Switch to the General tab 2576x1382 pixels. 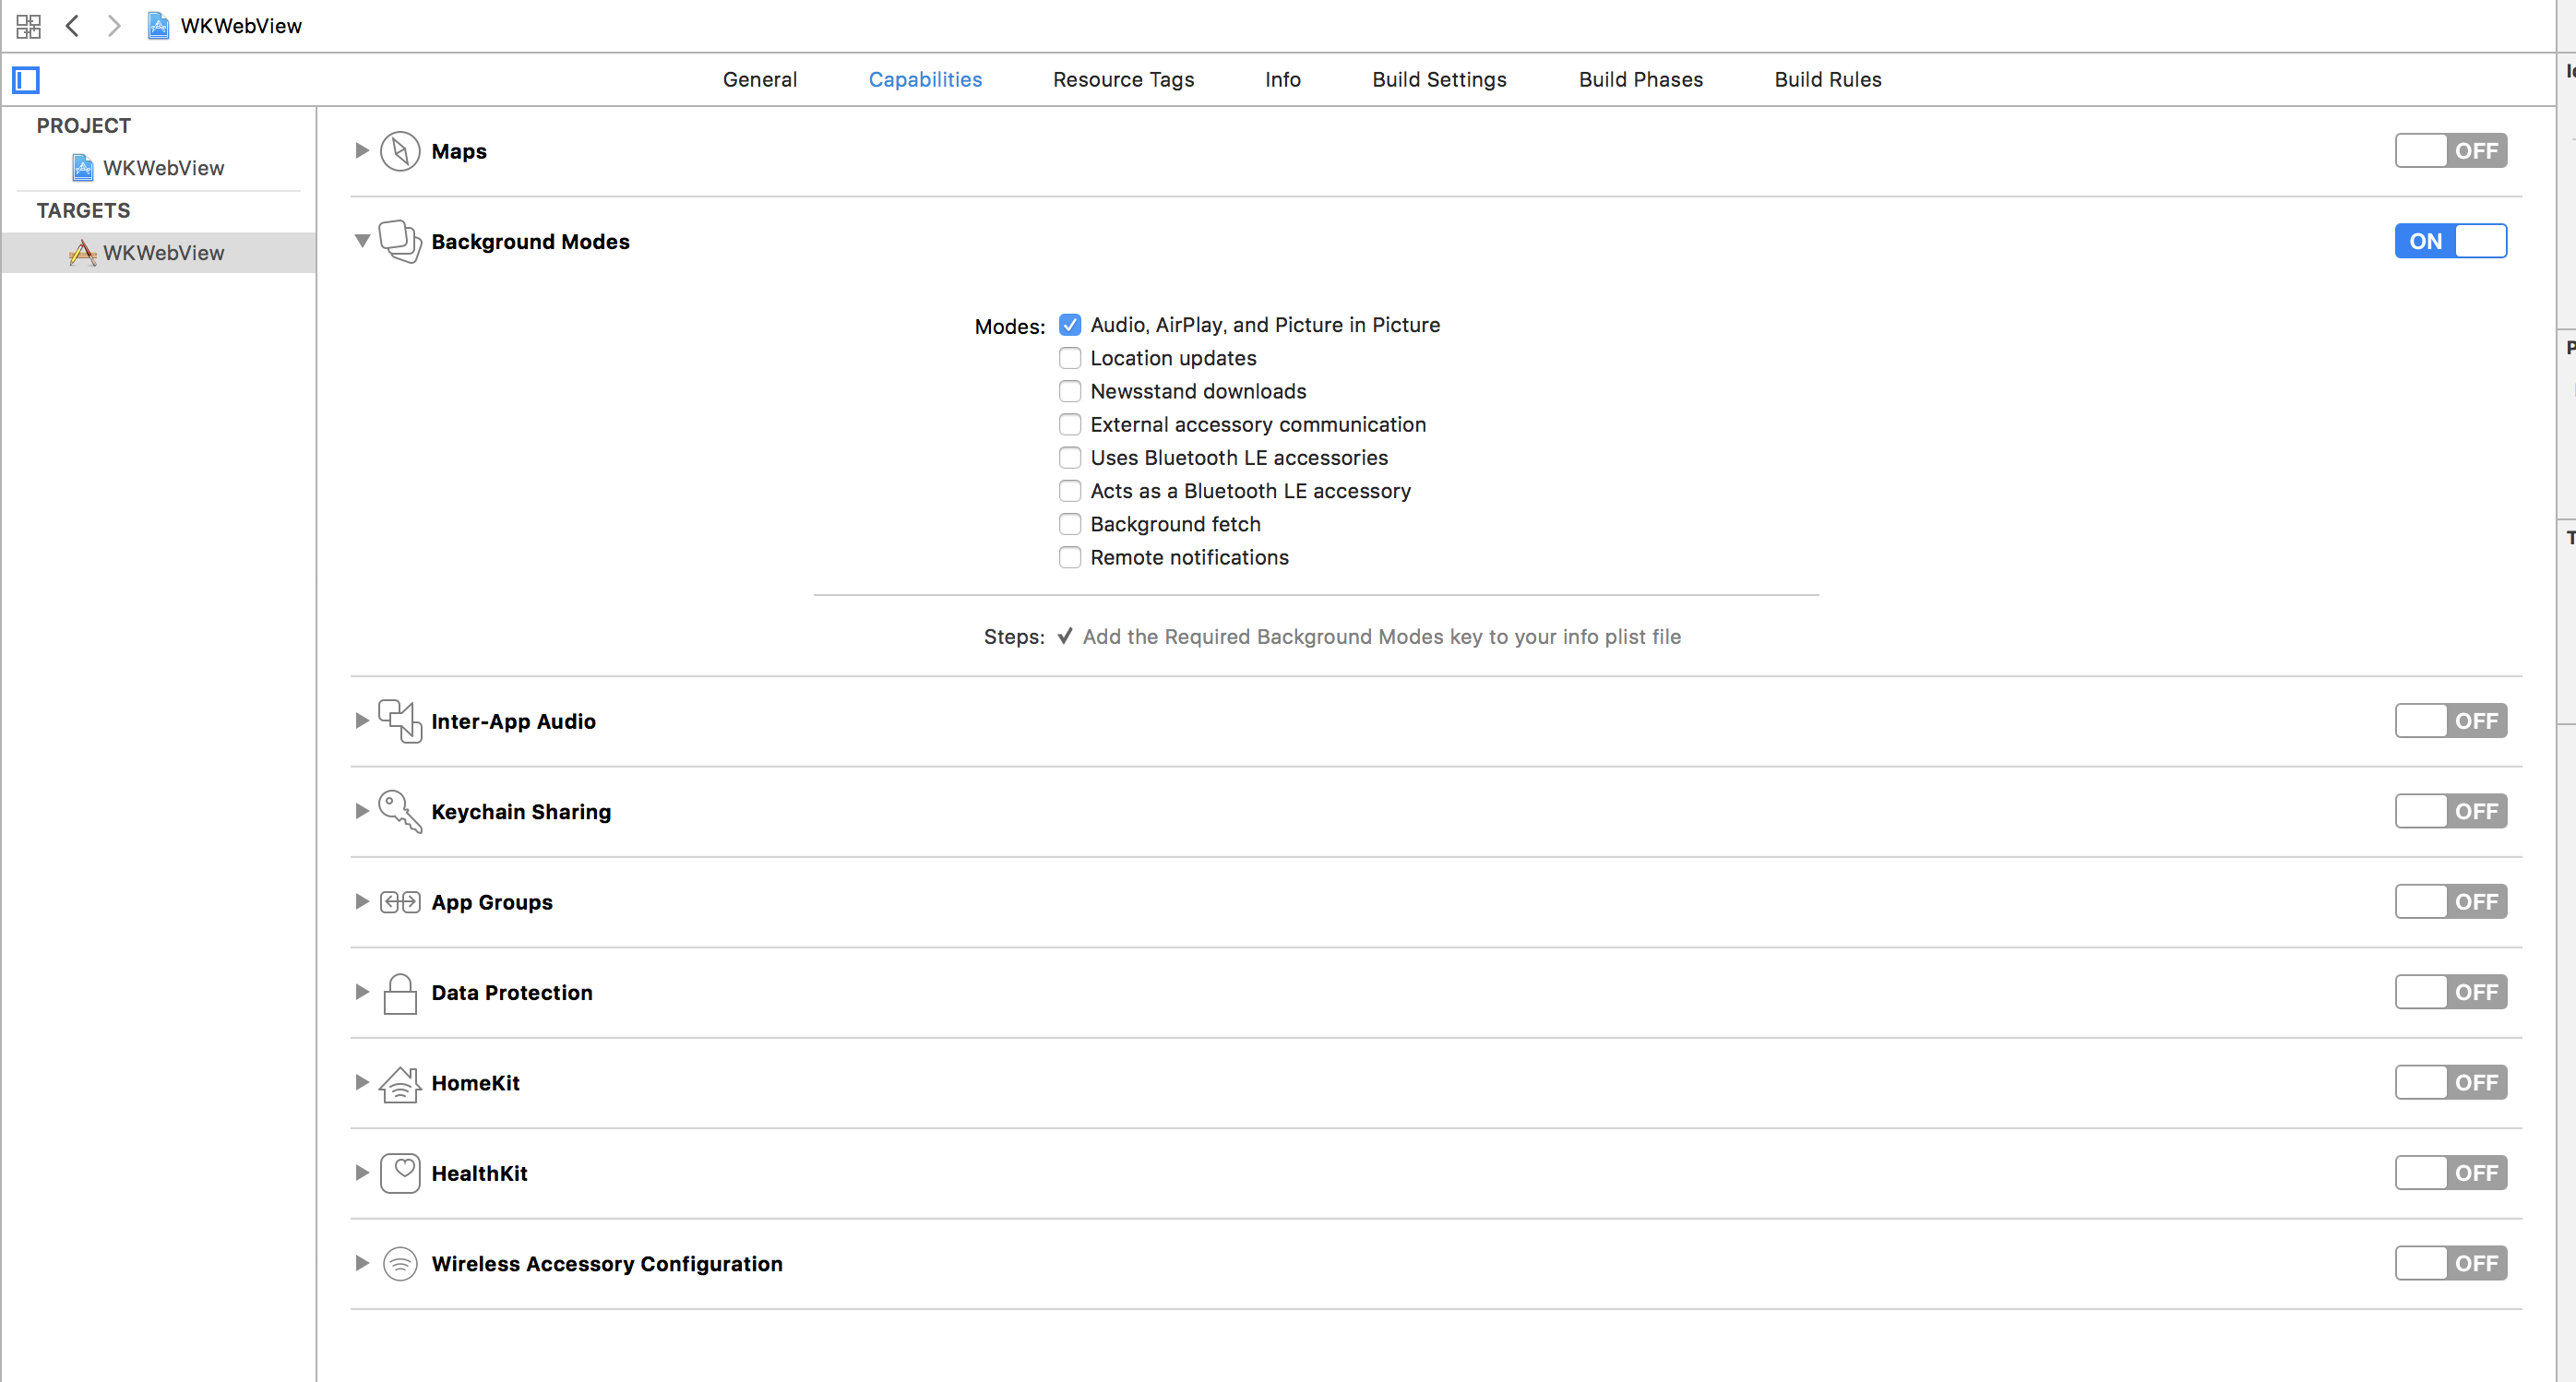pos(760,80)
